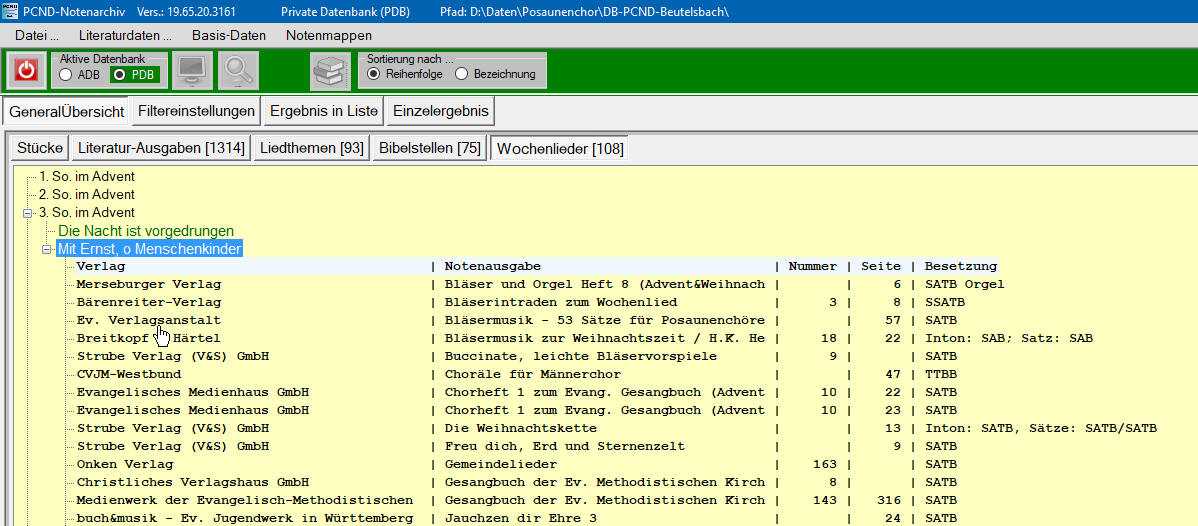The width and height of the screenshot is (1198, 526).
Task: Open the Wochenlieder [108] sub-tab
Action: (x=560, y=148)
